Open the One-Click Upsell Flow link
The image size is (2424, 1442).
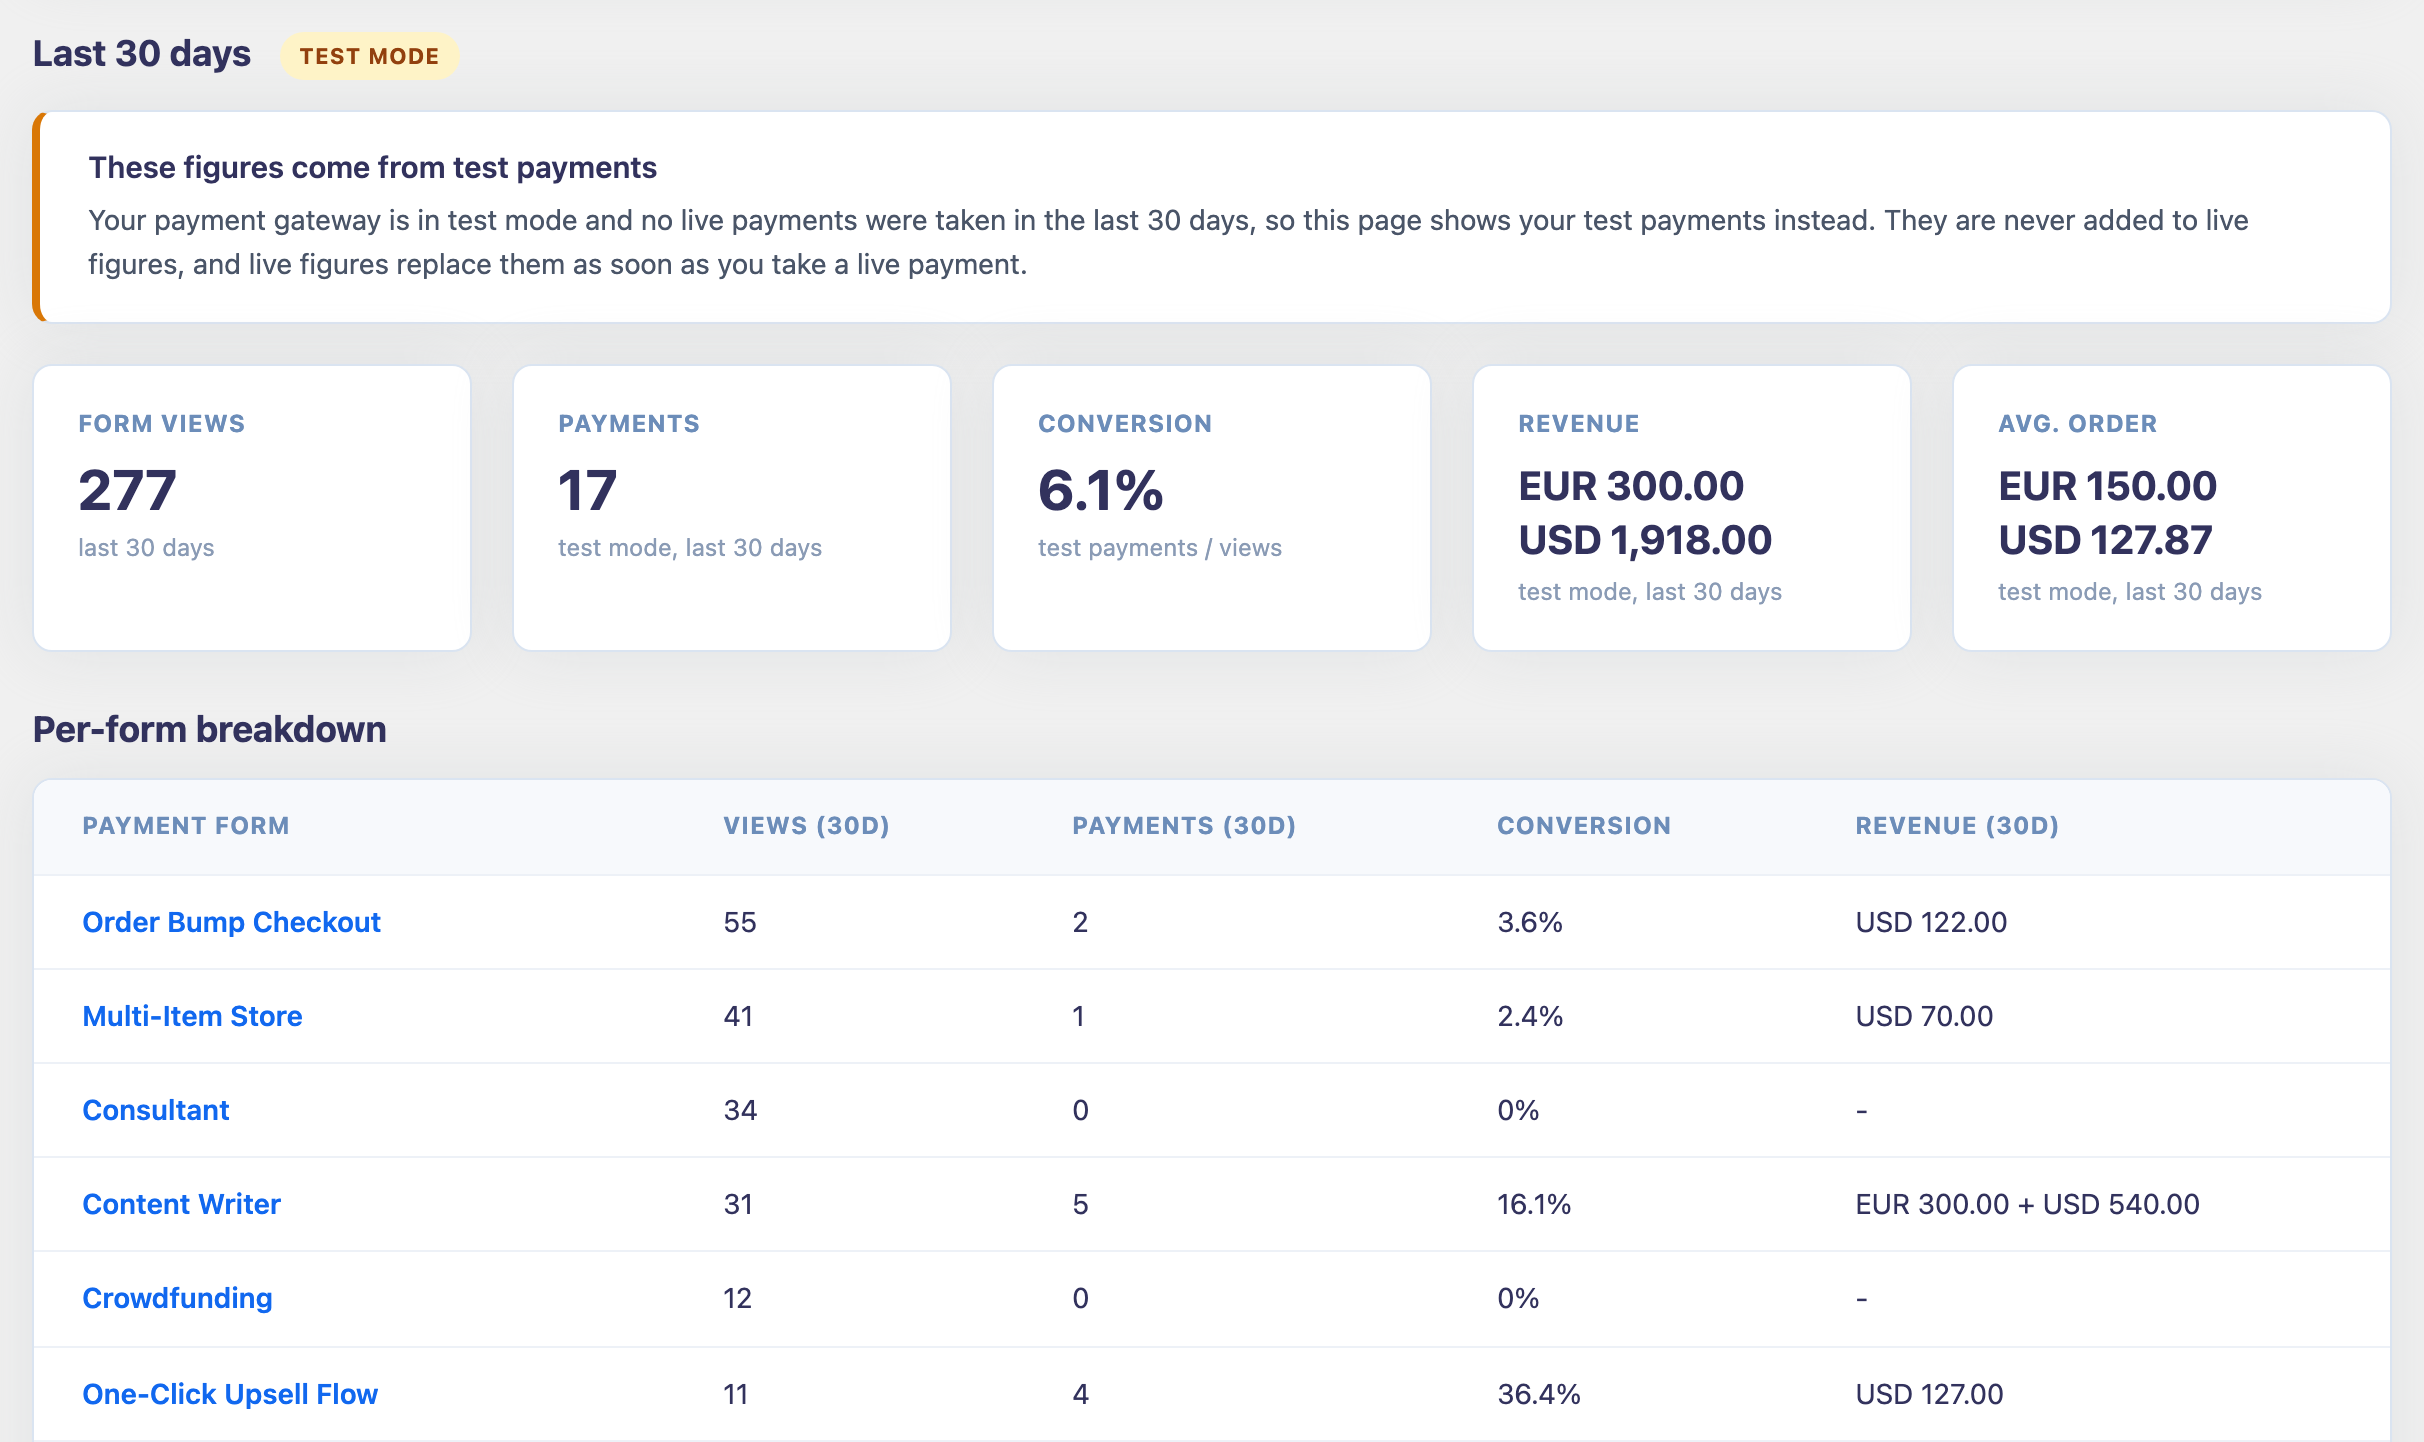[230, 1394]
